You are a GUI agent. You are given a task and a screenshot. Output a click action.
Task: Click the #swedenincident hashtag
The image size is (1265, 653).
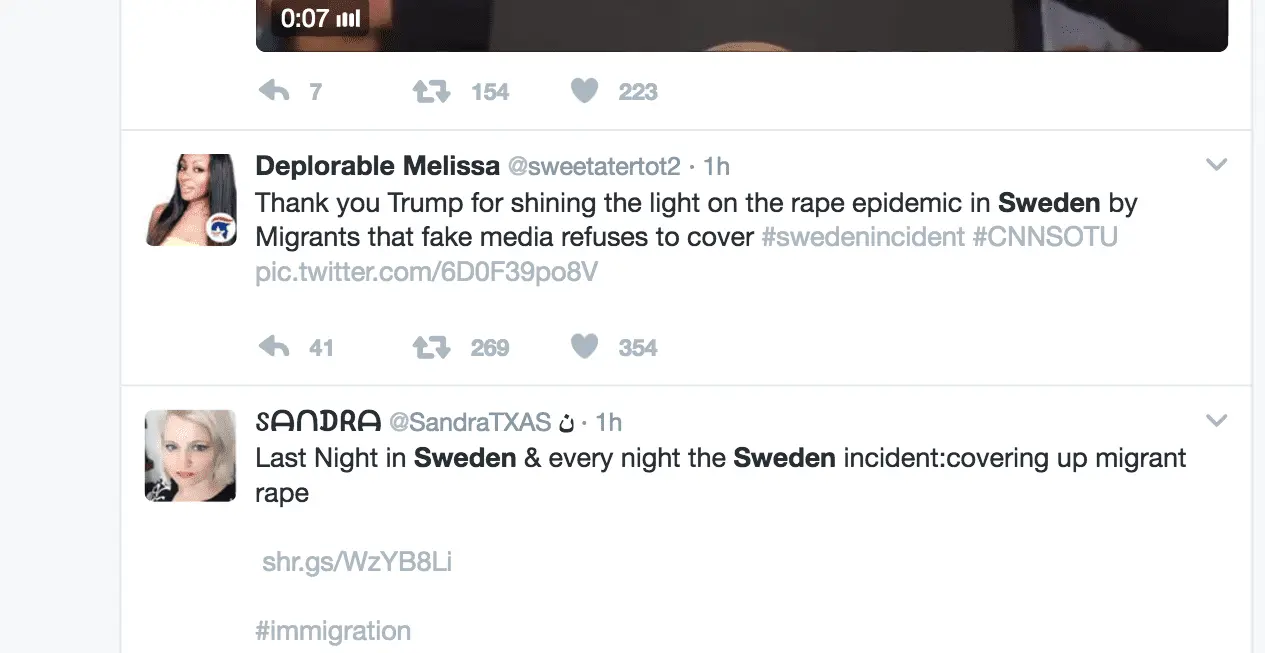pos(862,238)
